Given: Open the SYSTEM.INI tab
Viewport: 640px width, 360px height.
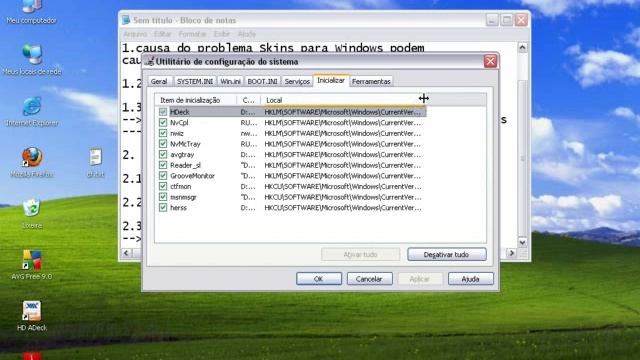Looking at the screenshot, I should coord(195,81).
